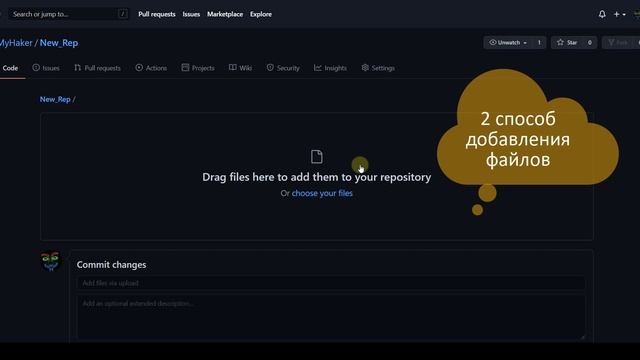The image size is (640, 360).
Task: Focus the optional extended description textarea
Action: point(331,317)
